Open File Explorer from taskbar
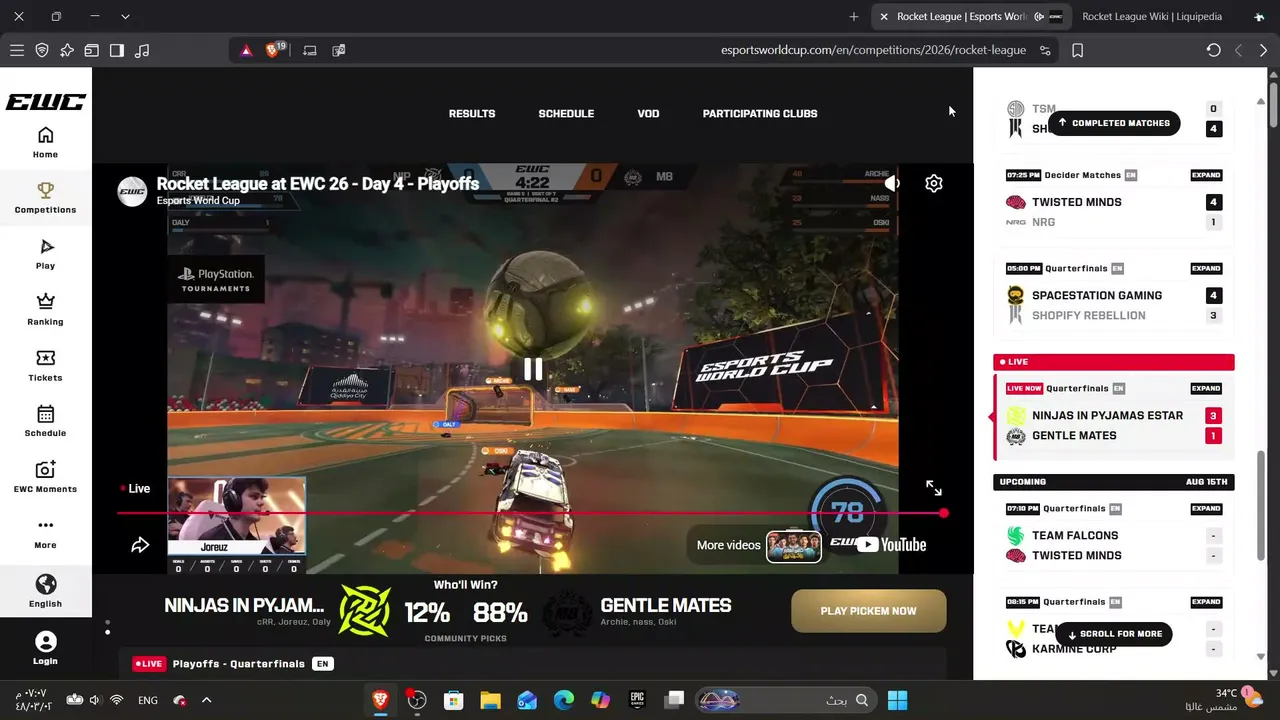This screenshot has width=1280, height=720. tap(490, 700)
